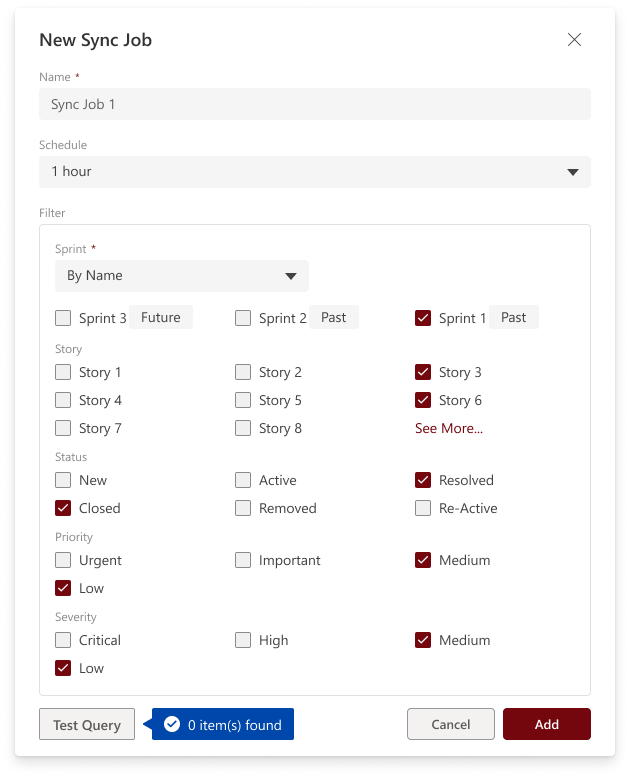
Task: Open the Schedule dropdown showing 1 hour
Action: point(315,172)
